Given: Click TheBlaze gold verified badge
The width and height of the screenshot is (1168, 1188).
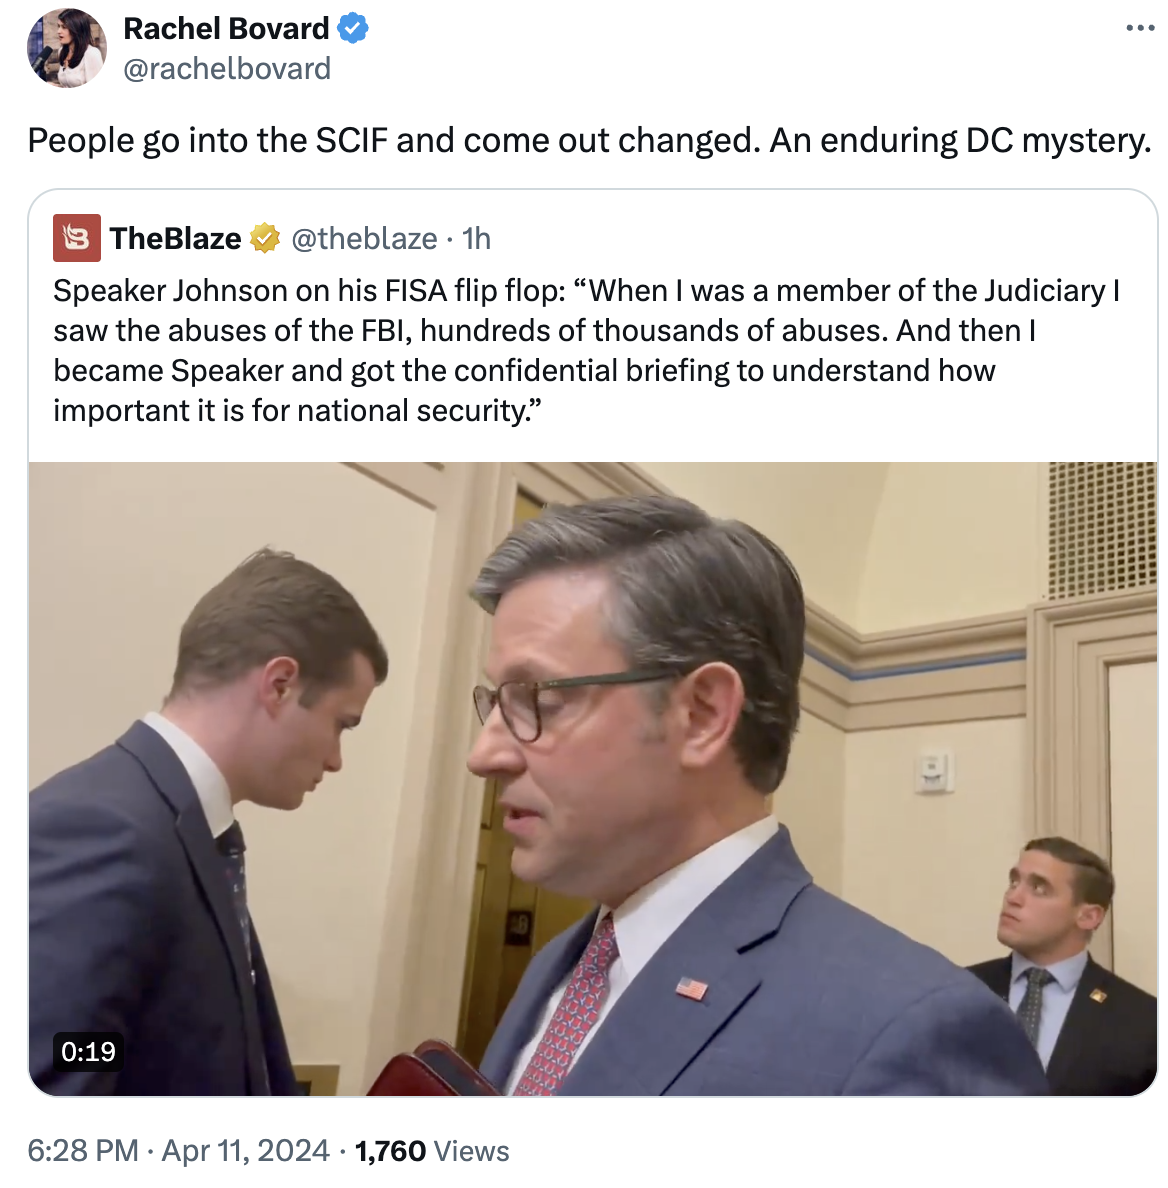Looking at the screenshot, I should tap(264, 238).
